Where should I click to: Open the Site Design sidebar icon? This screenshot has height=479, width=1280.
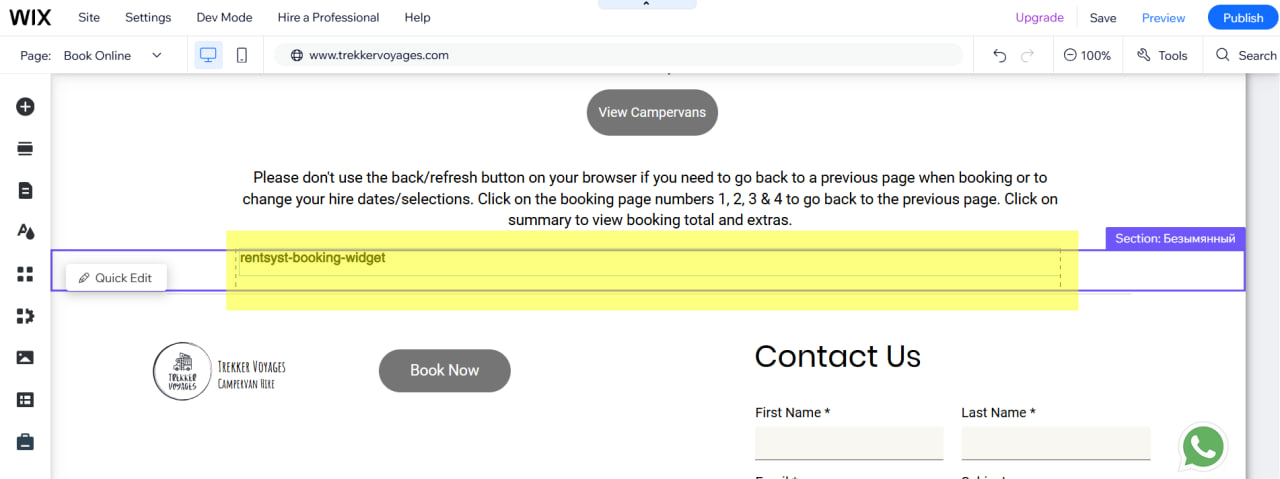25,232
